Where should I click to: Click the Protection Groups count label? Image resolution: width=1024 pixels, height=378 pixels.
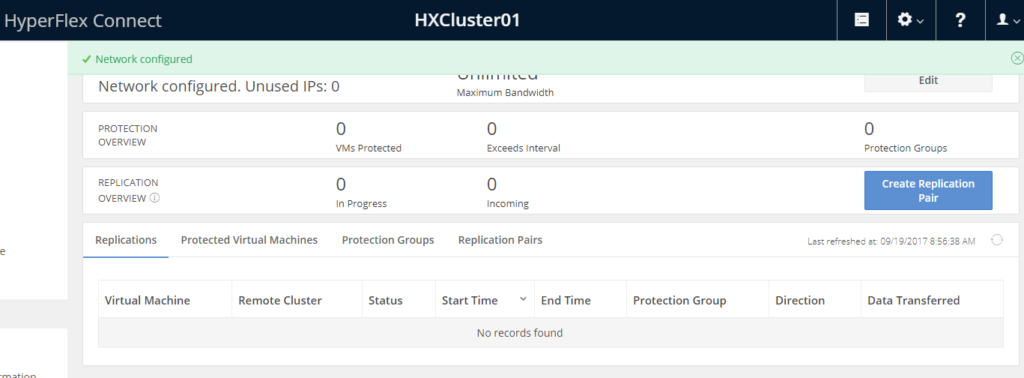[905, 148]
